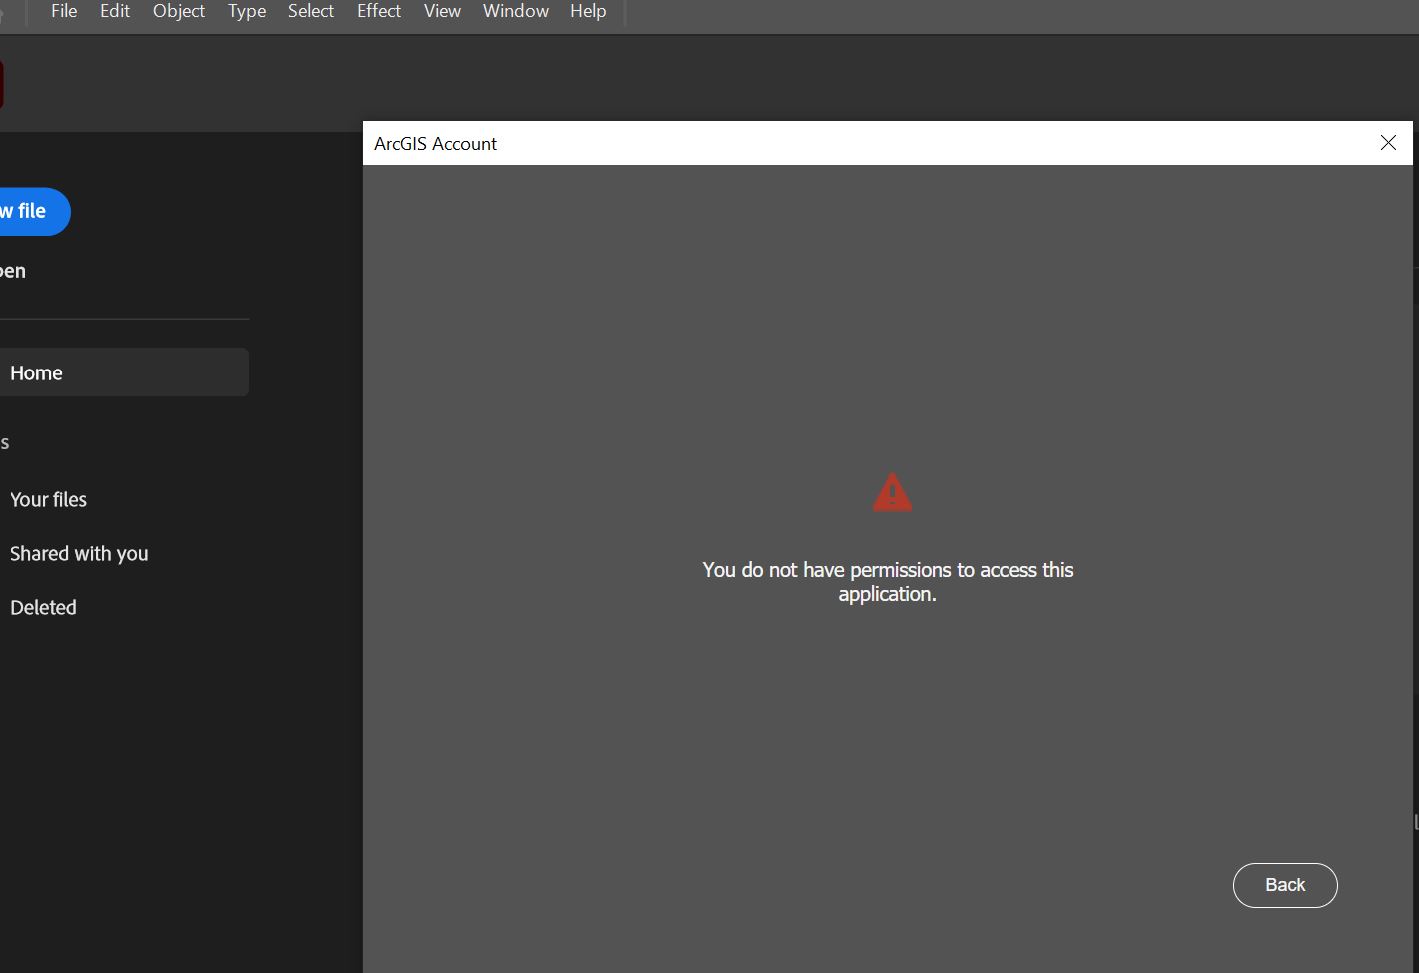
Task: Click the permissions error message text
Action: pyautogui.click(x=888, y=582)
